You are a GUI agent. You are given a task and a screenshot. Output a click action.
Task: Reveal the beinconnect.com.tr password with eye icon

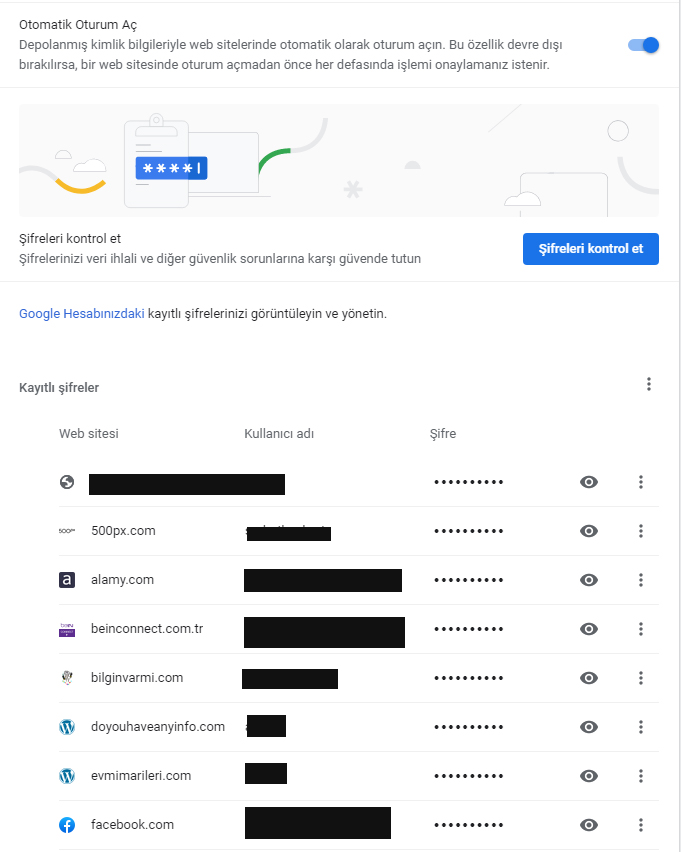[589, 629]
